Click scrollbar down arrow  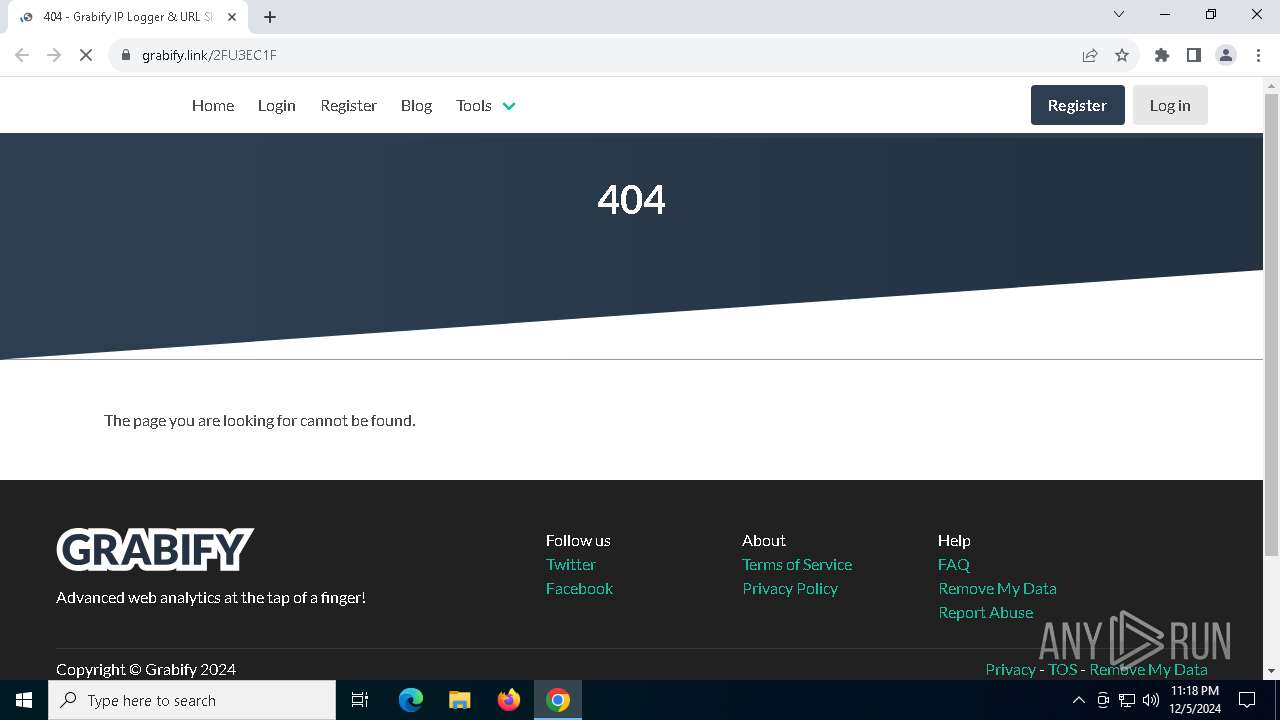[1271, 671]
